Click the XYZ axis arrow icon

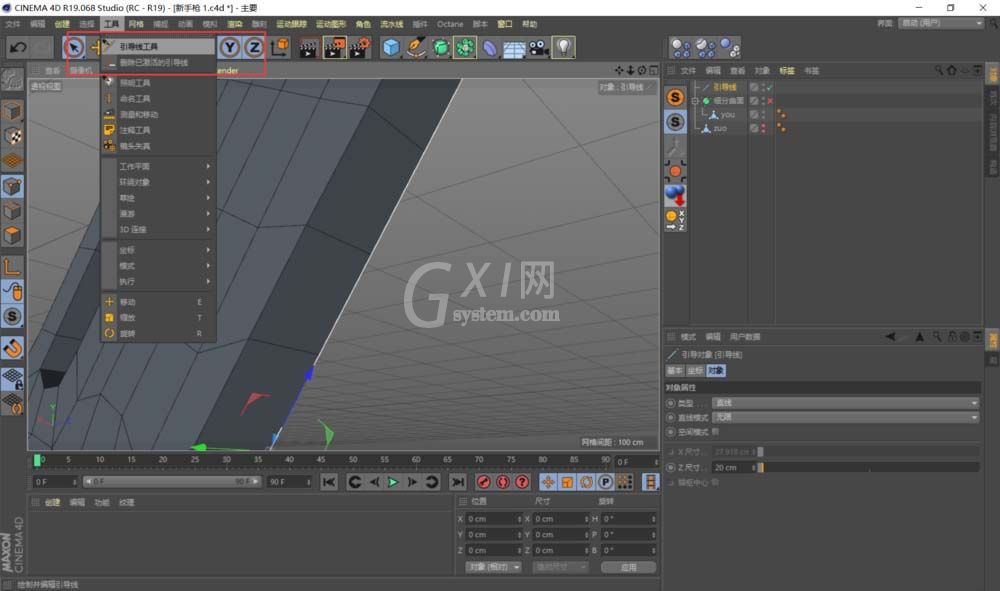pyautogui.click(x=675, y=221)
